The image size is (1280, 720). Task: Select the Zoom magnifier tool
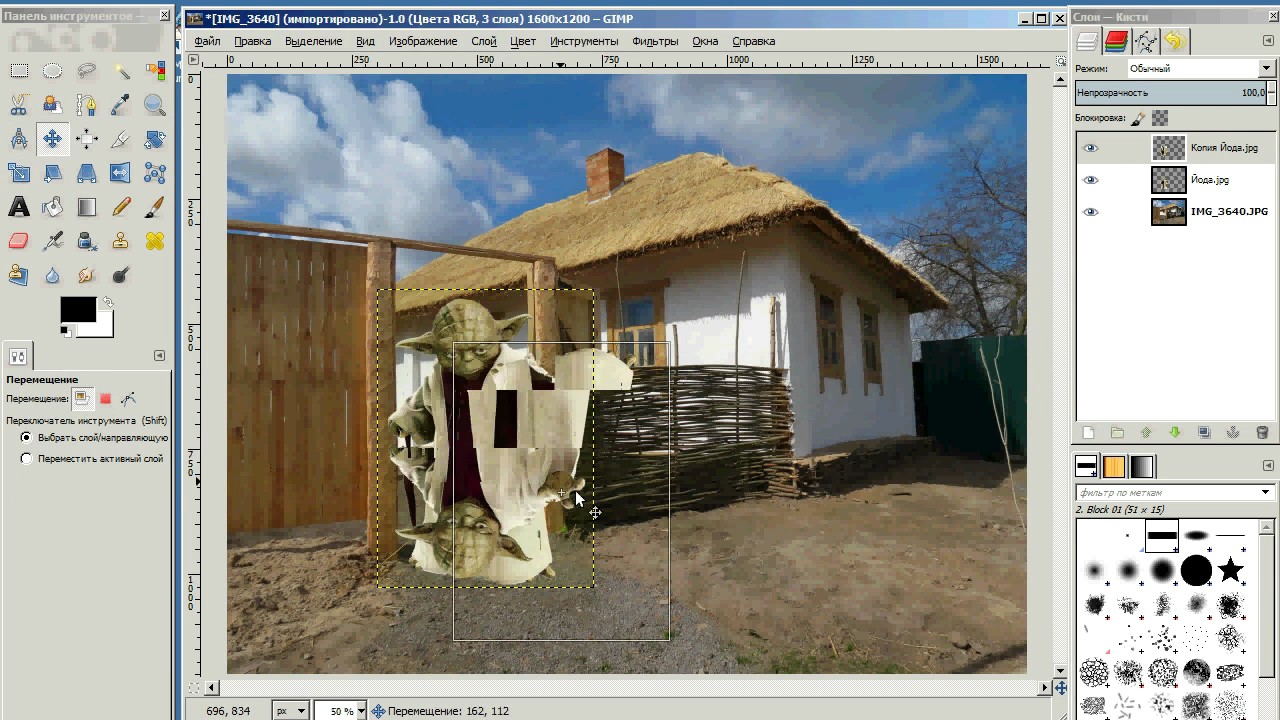[x=155, y=105]
